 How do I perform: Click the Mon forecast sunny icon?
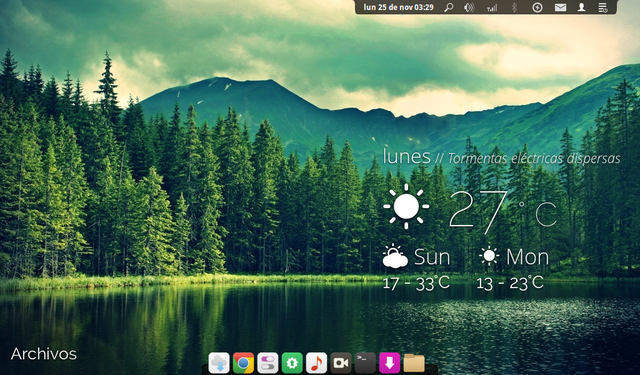pos(489,256)
